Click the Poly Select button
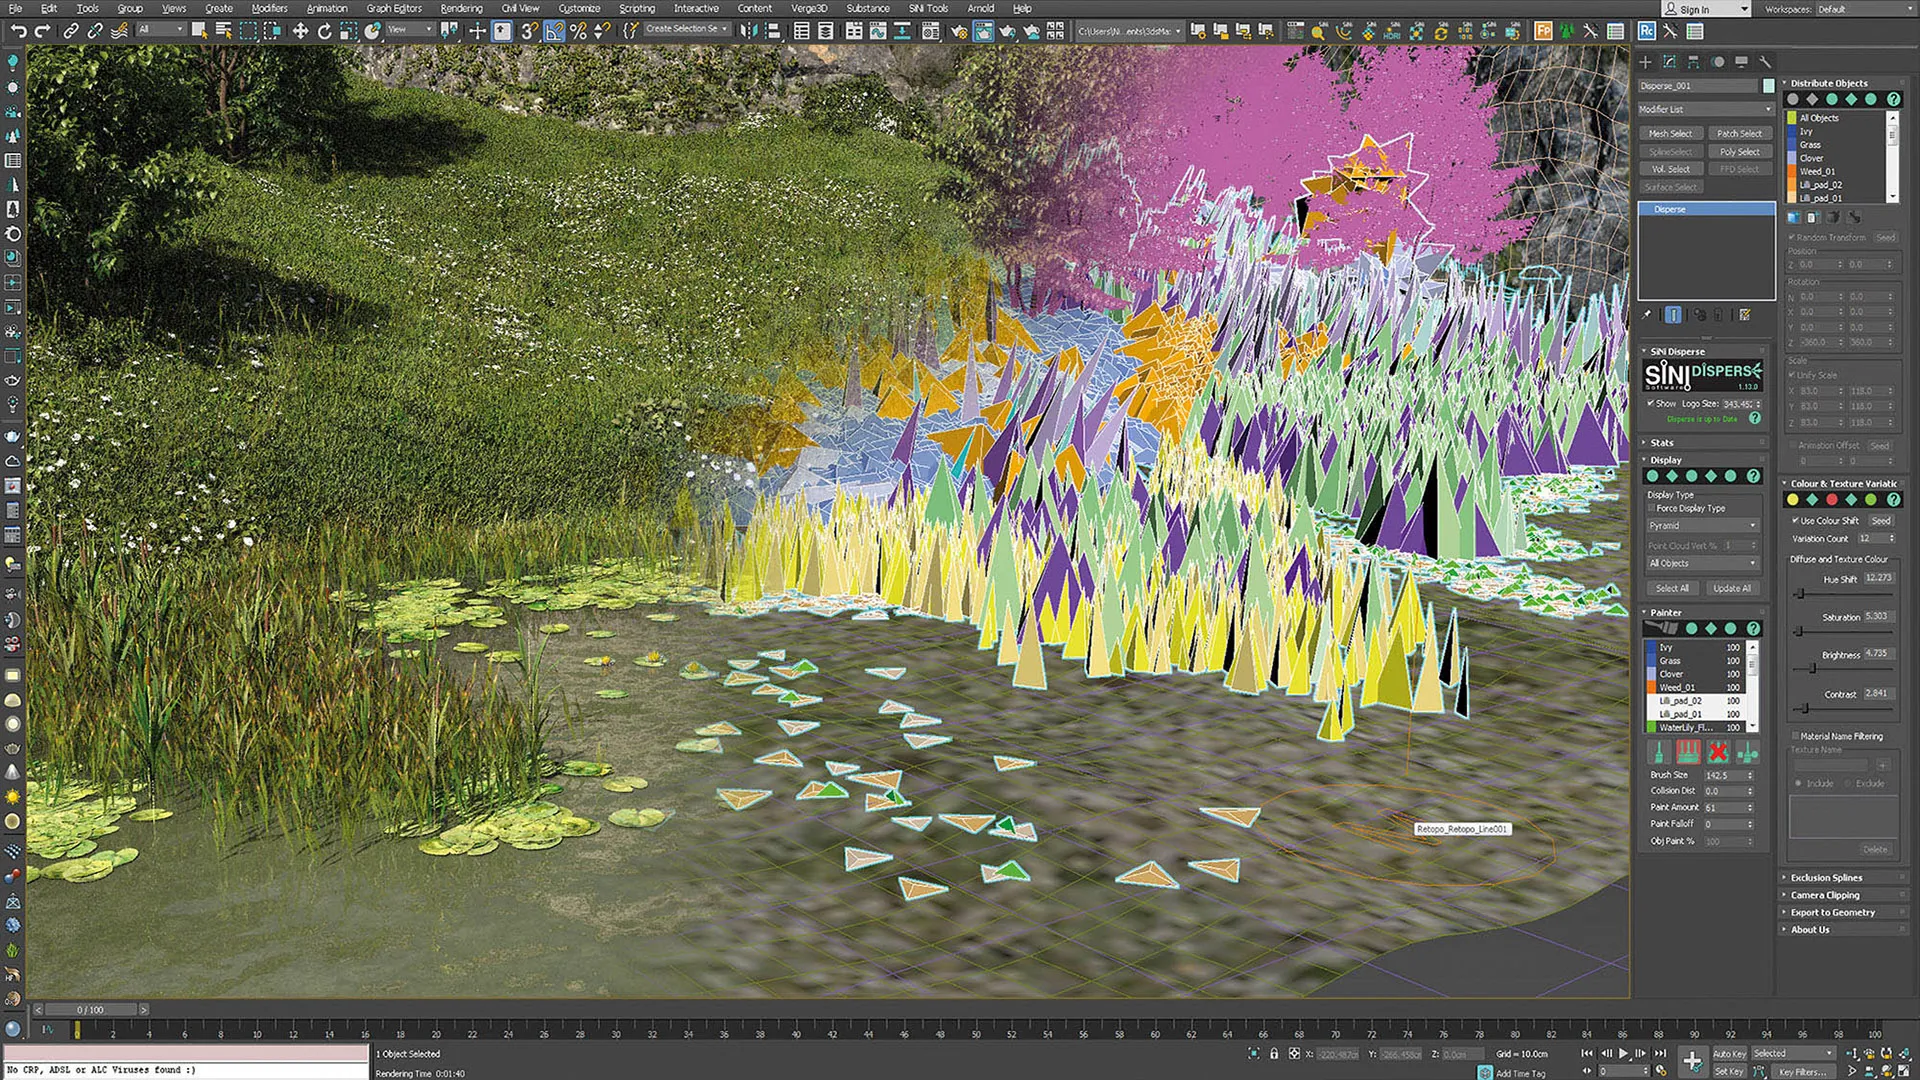The width and height of the screenshot is (1920, 1080). [1740, 152]
